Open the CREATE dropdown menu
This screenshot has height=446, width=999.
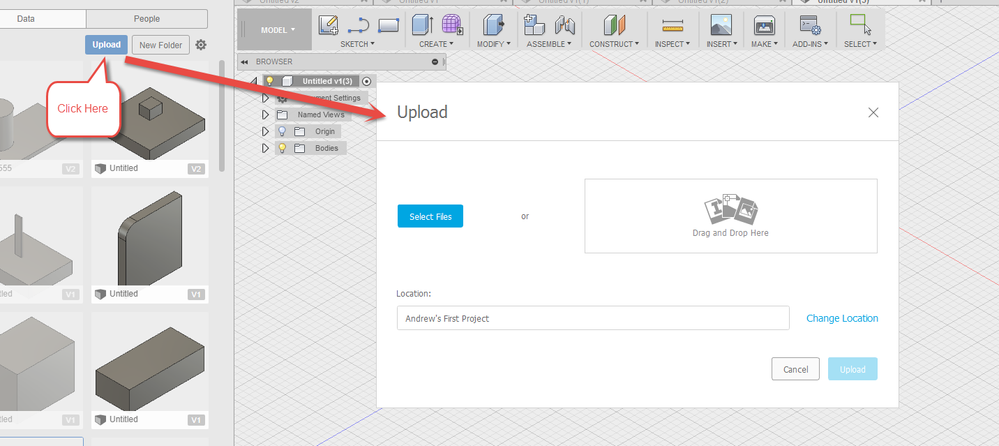click(436, 44)
